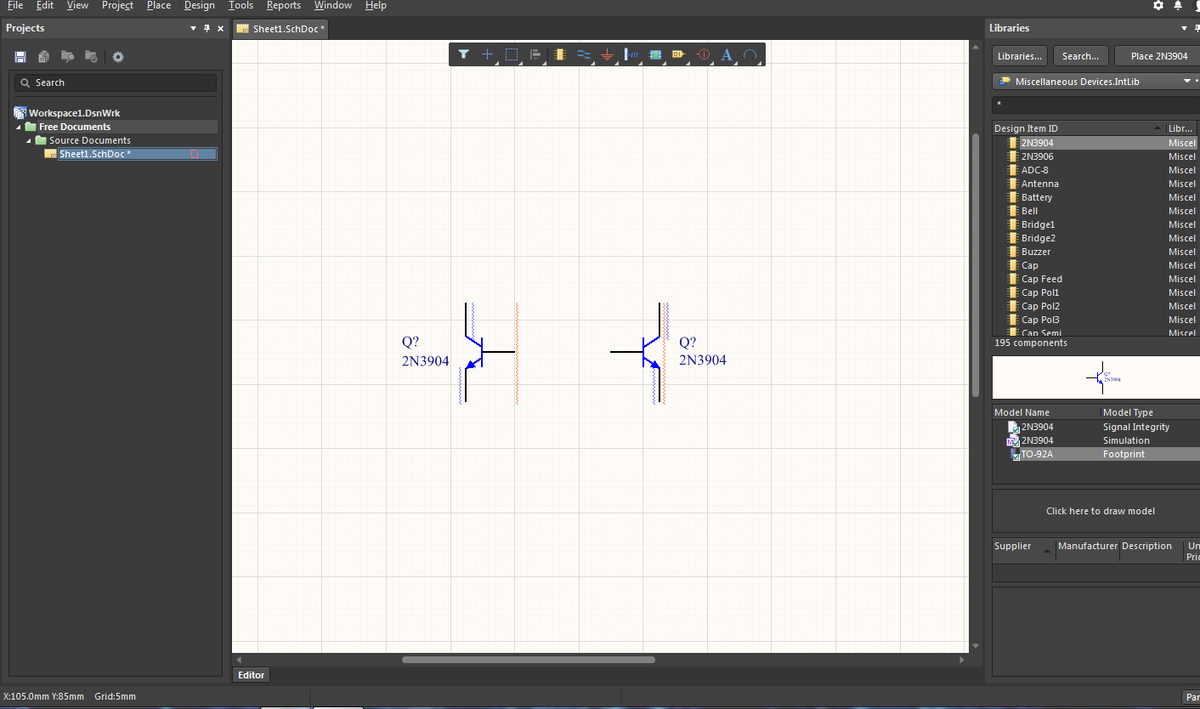
Task: Choose the dashed rectangle selection tool
Action: coord(512,54)
